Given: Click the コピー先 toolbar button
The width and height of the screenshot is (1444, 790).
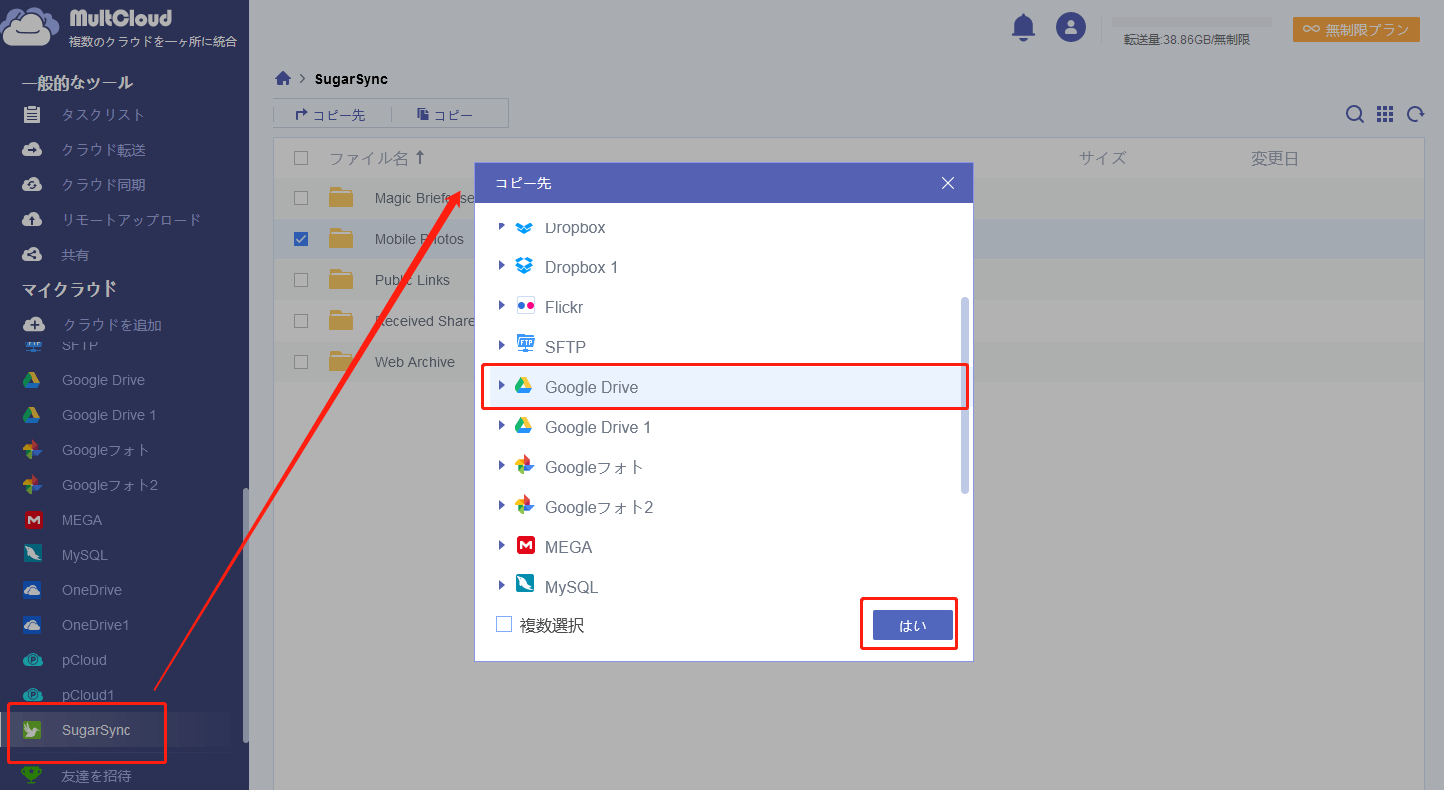Looking at the screenshot, I should [331, 115].
